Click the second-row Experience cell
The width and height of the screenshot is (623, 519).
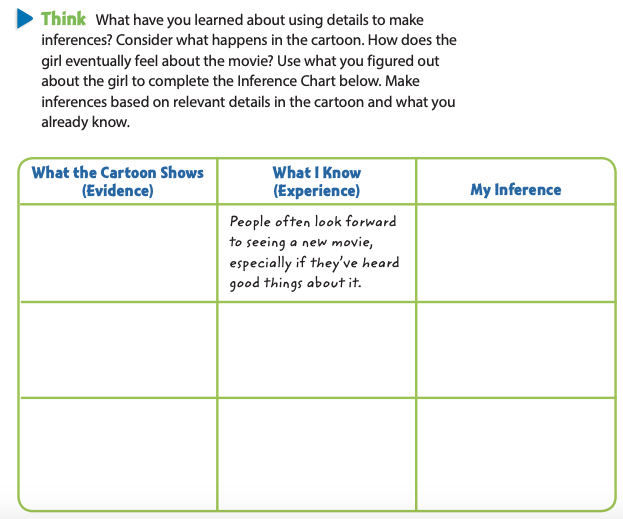(x=316, y=349)
